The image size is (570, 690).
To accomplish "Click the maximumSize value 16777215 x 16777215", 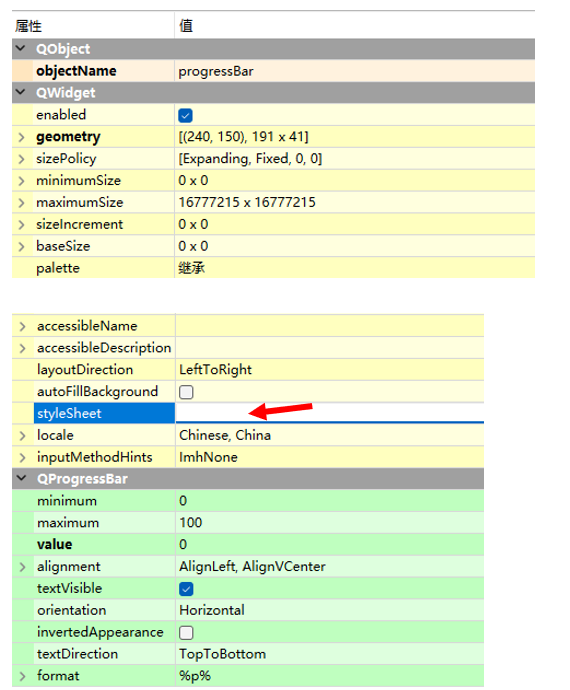I will point(247,202).
